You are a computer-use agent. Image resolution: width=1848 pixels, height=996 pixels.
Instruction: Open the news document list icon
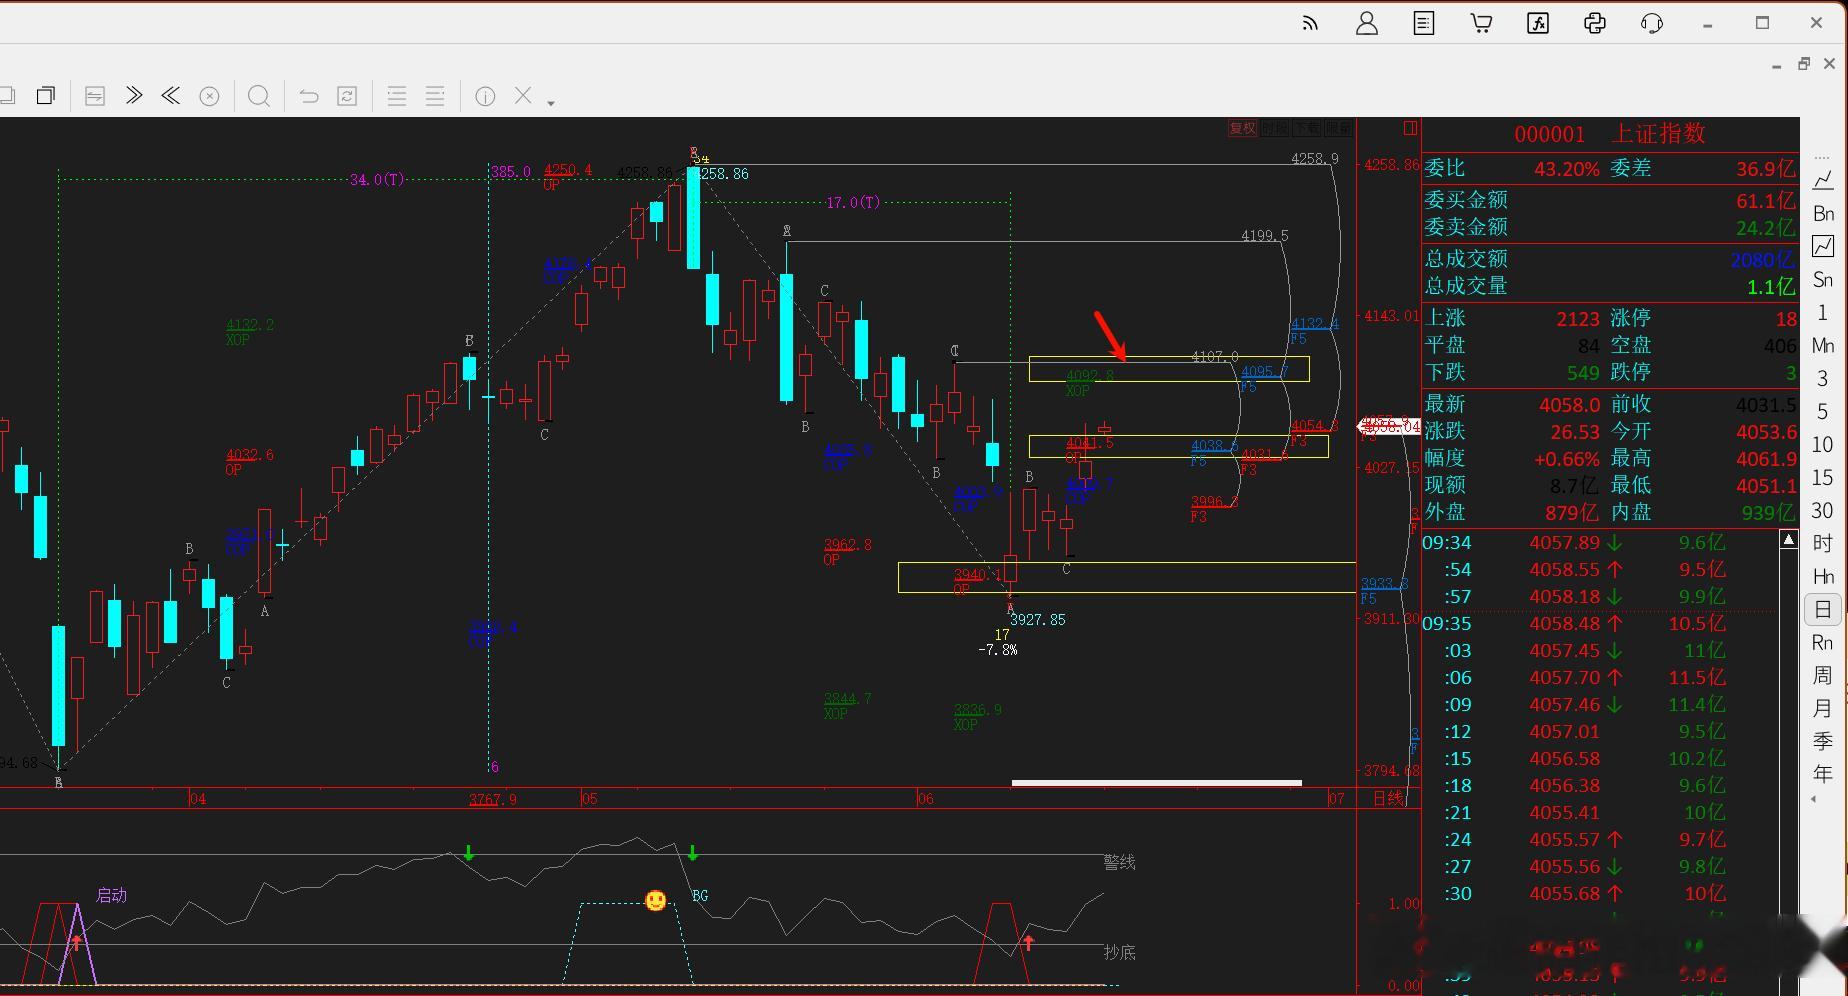click(1423, 23)
